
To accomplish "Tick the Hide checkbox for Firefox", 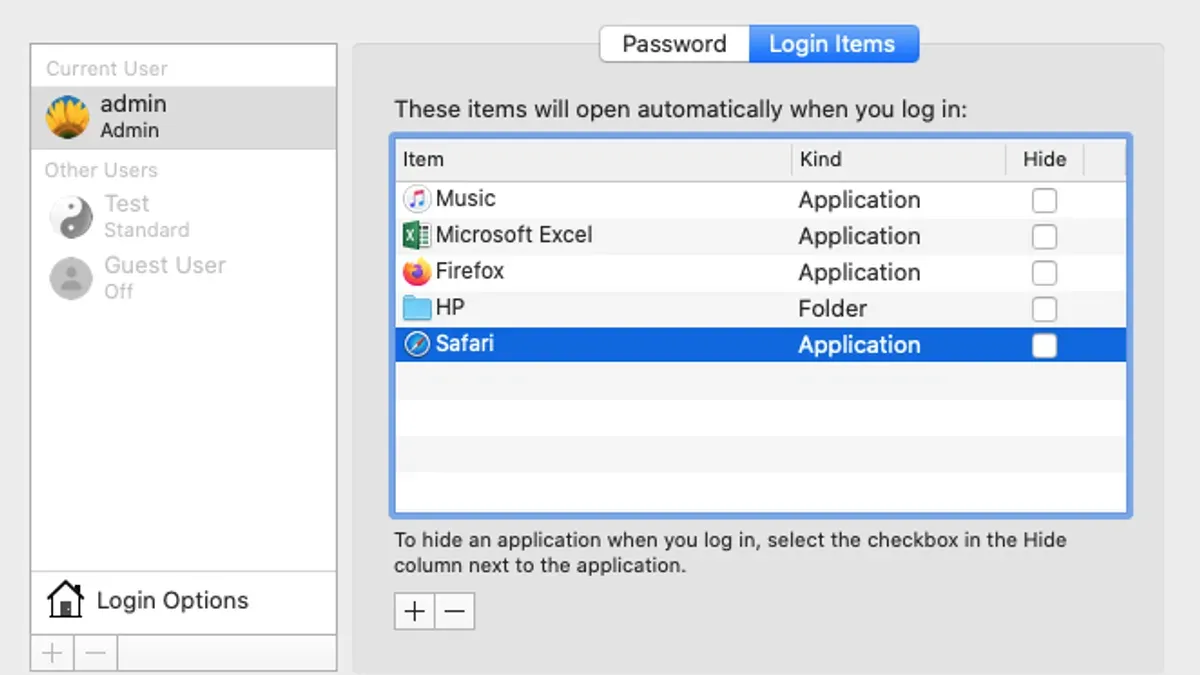I will (x=1044, y=272).
